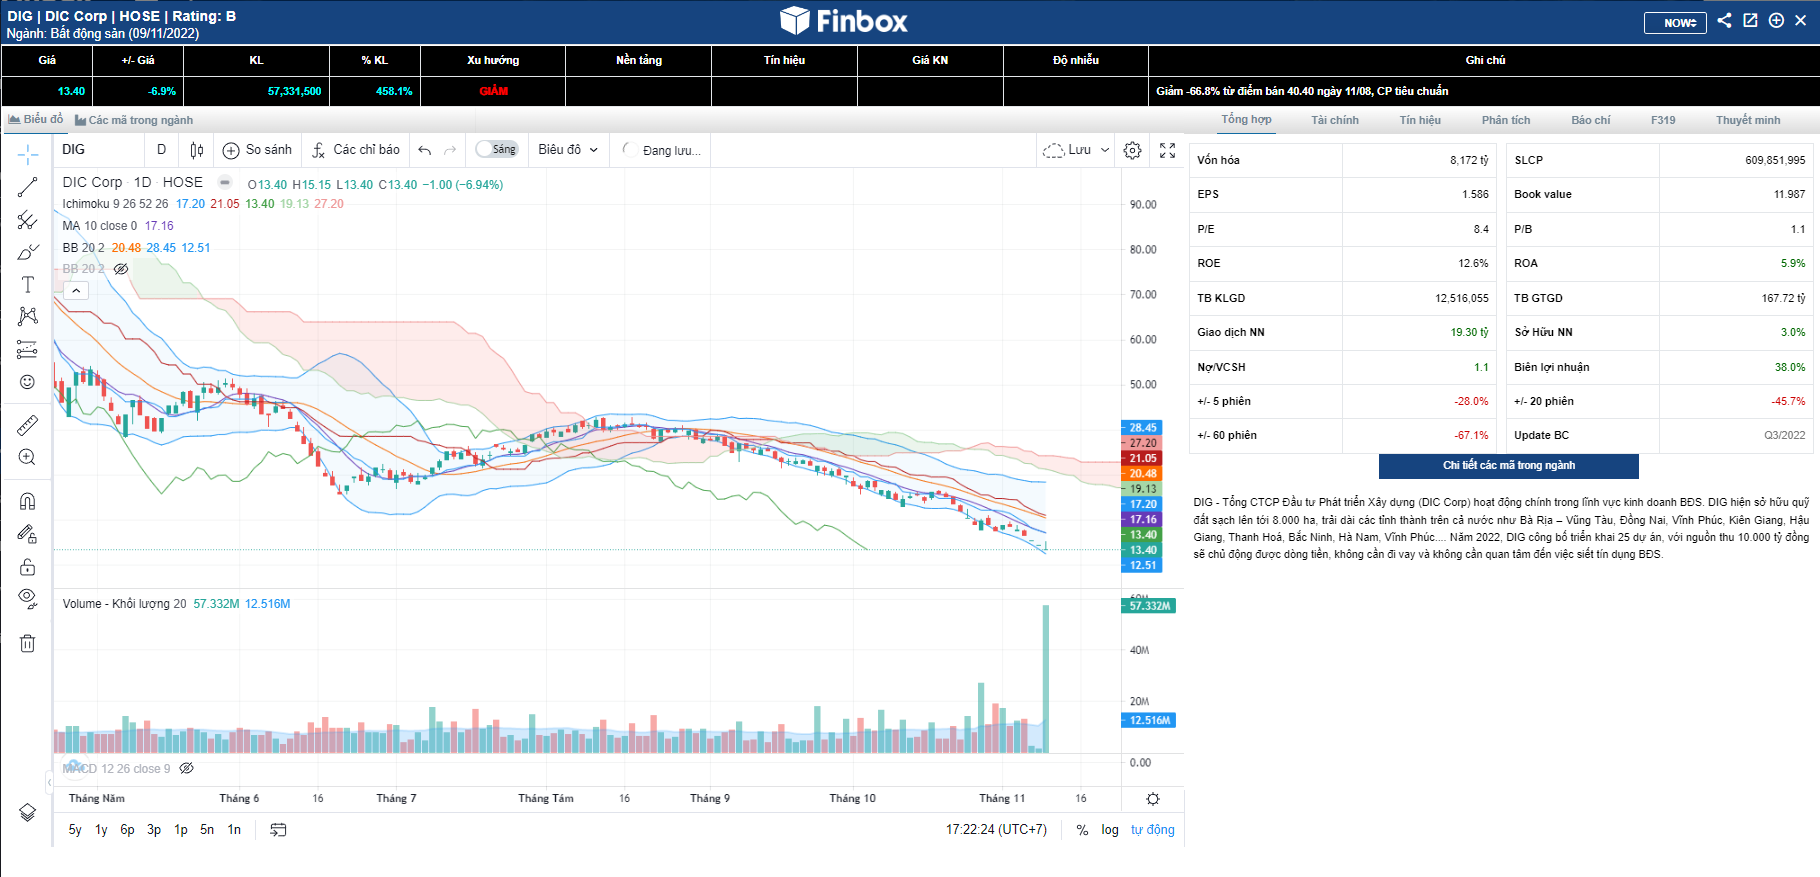
Task: Toggle tự động auto scale
Action: [x=1153, y=830]
